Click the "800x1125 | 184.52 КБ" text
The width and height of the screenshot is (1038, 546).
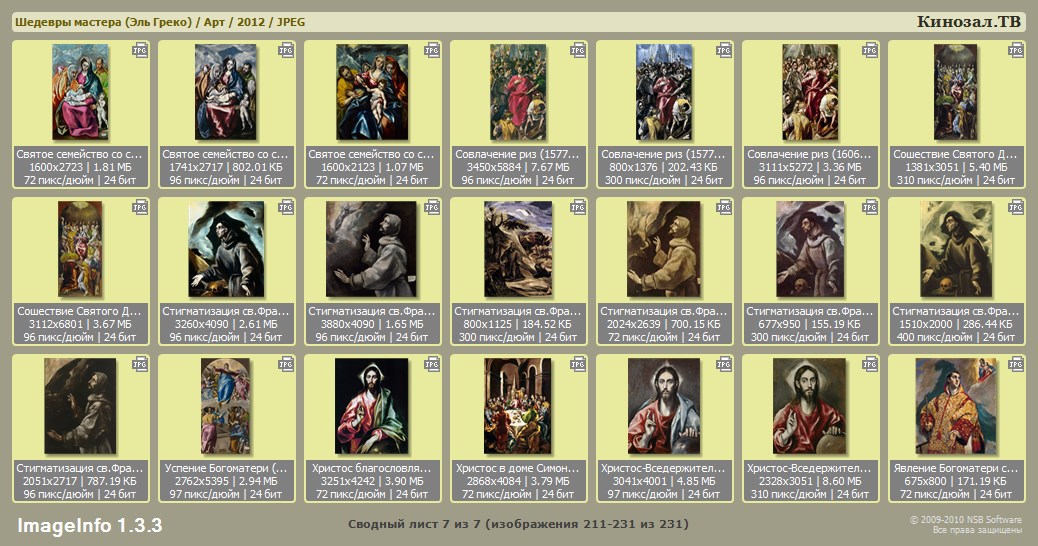(x=518, y=324)
